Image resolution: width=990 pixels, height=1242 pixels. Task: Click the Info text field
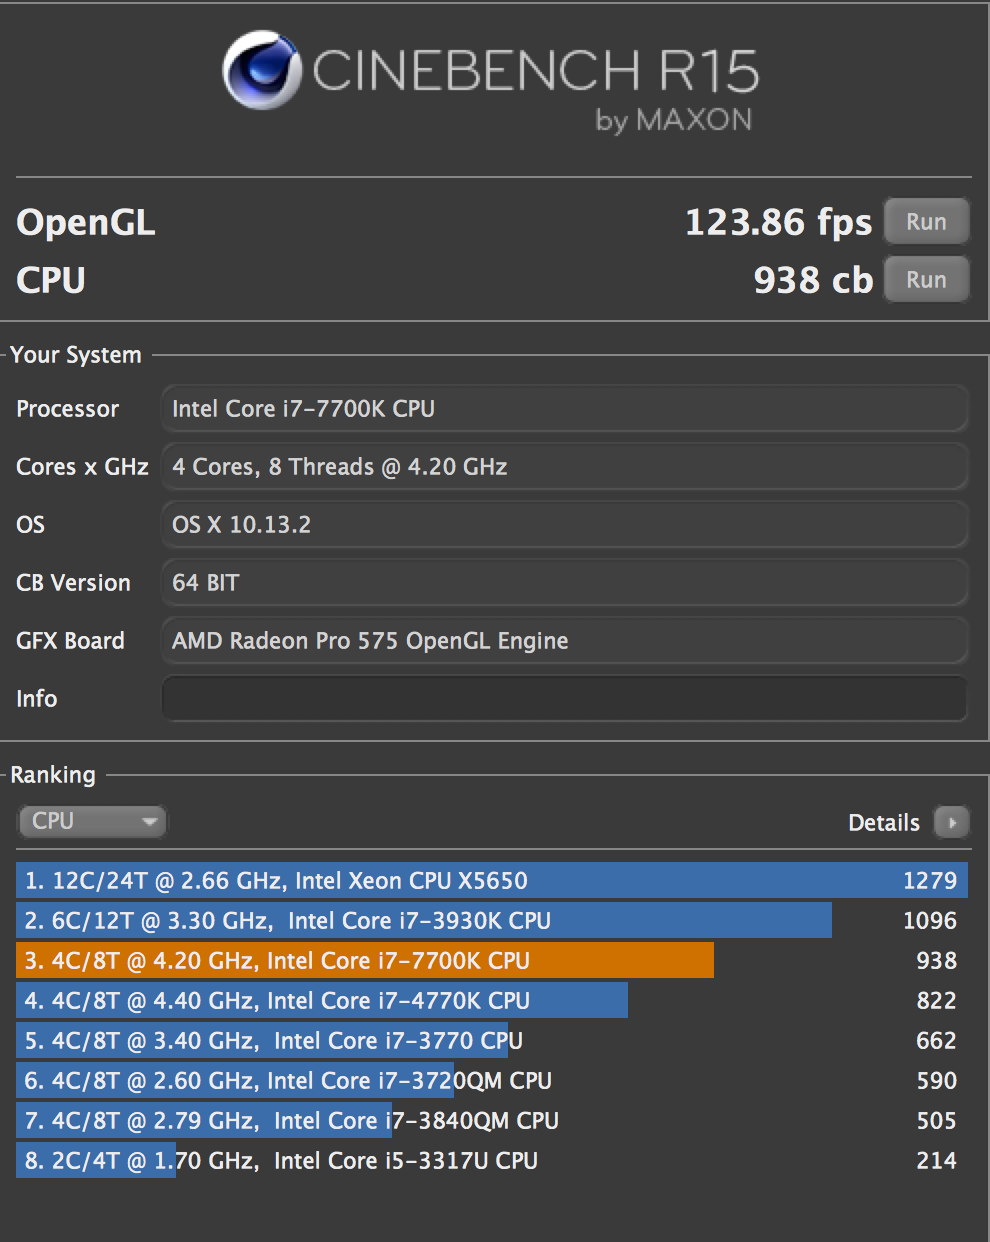pos(564,699)
